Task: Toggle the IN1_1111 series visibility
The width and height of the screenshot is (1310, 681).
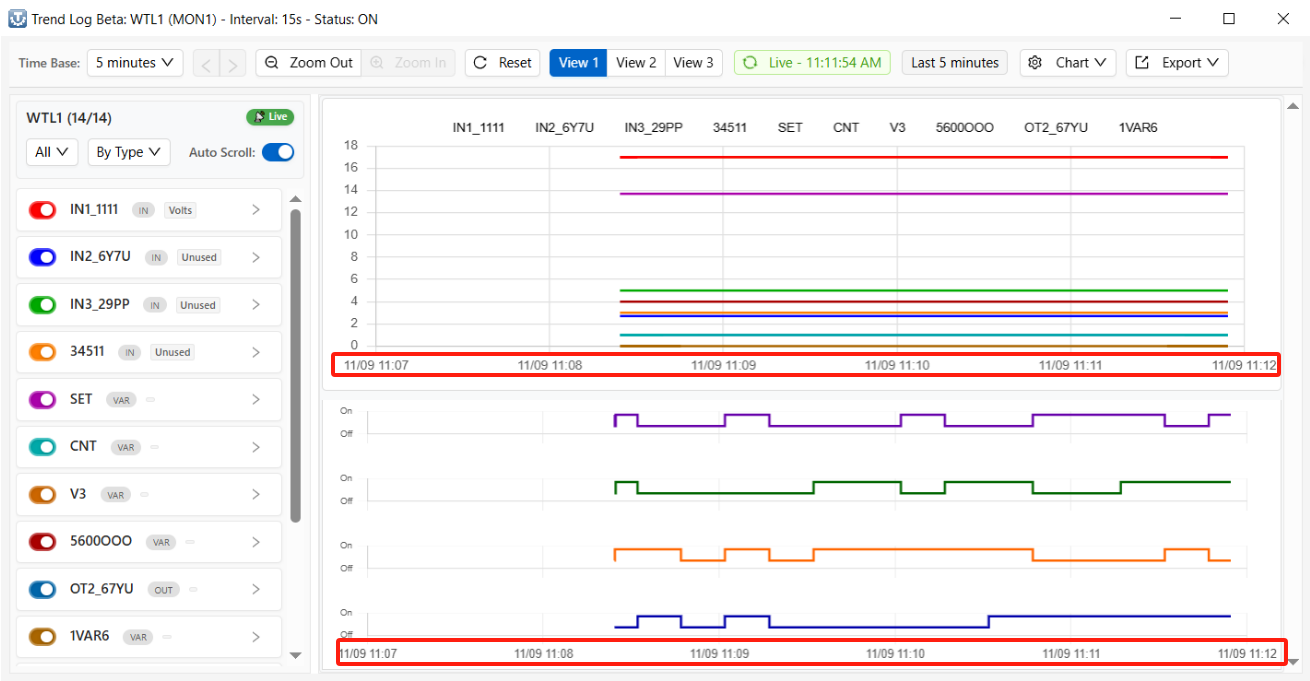Action: pos(42,210)
